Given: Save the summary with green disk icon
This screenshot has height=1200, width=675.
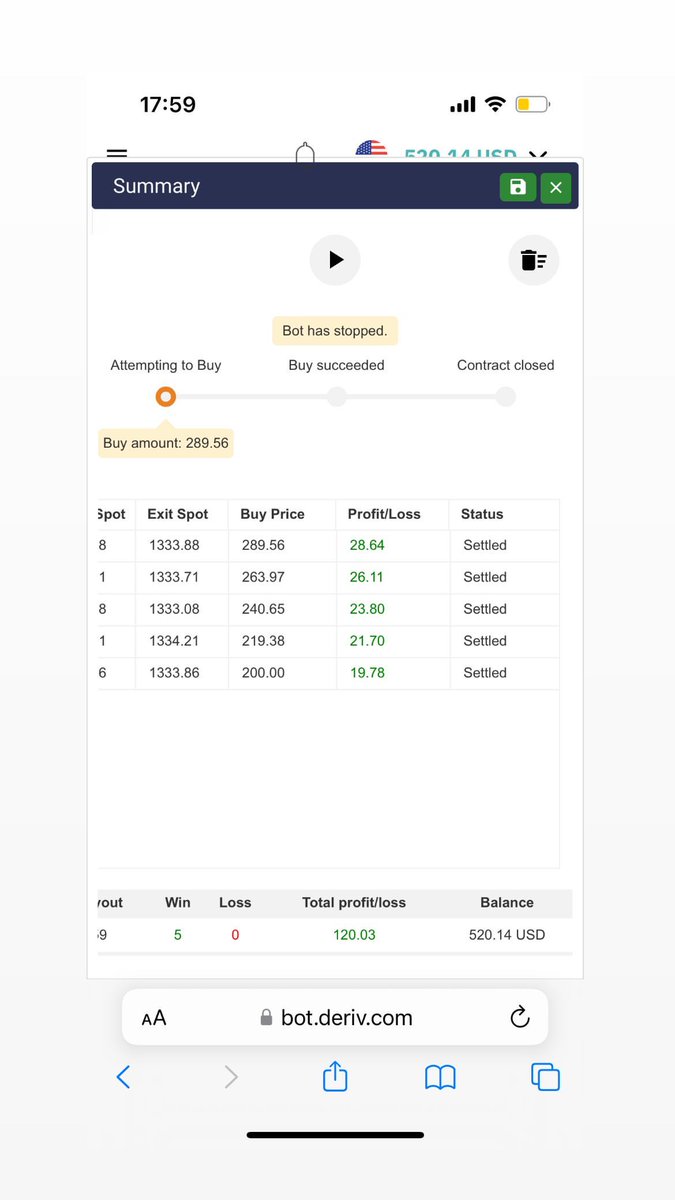Looking at the screenshot, I should (x=517, y=187).
